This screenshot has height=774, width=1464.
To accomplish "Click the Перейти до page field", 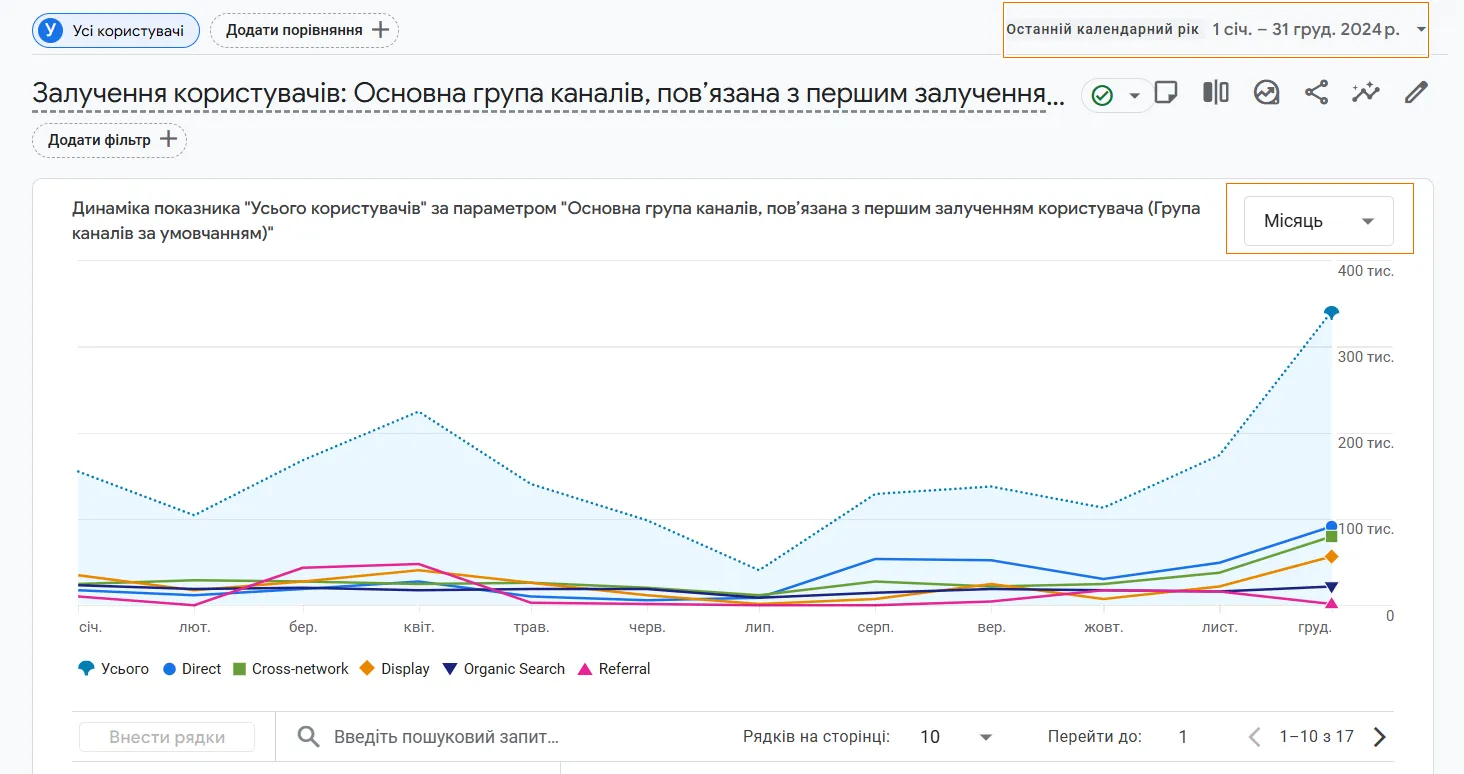I will click(1182, 736).
